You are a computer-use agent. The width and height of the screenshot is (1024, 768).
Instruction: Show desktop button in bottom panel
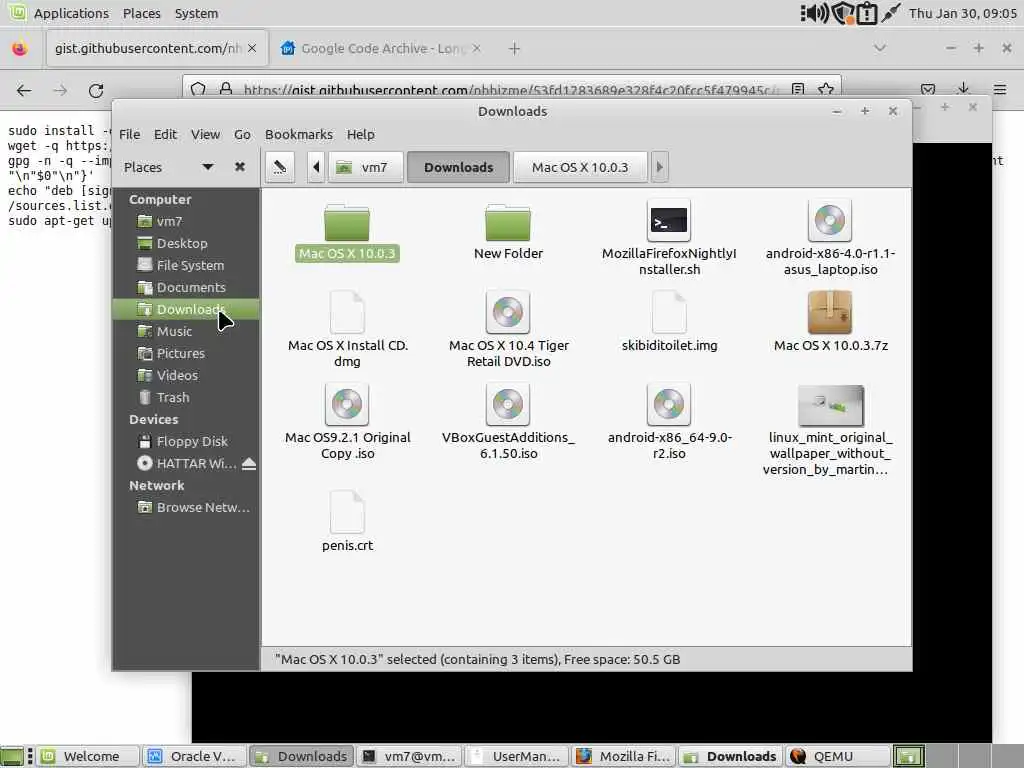[11, 756]
